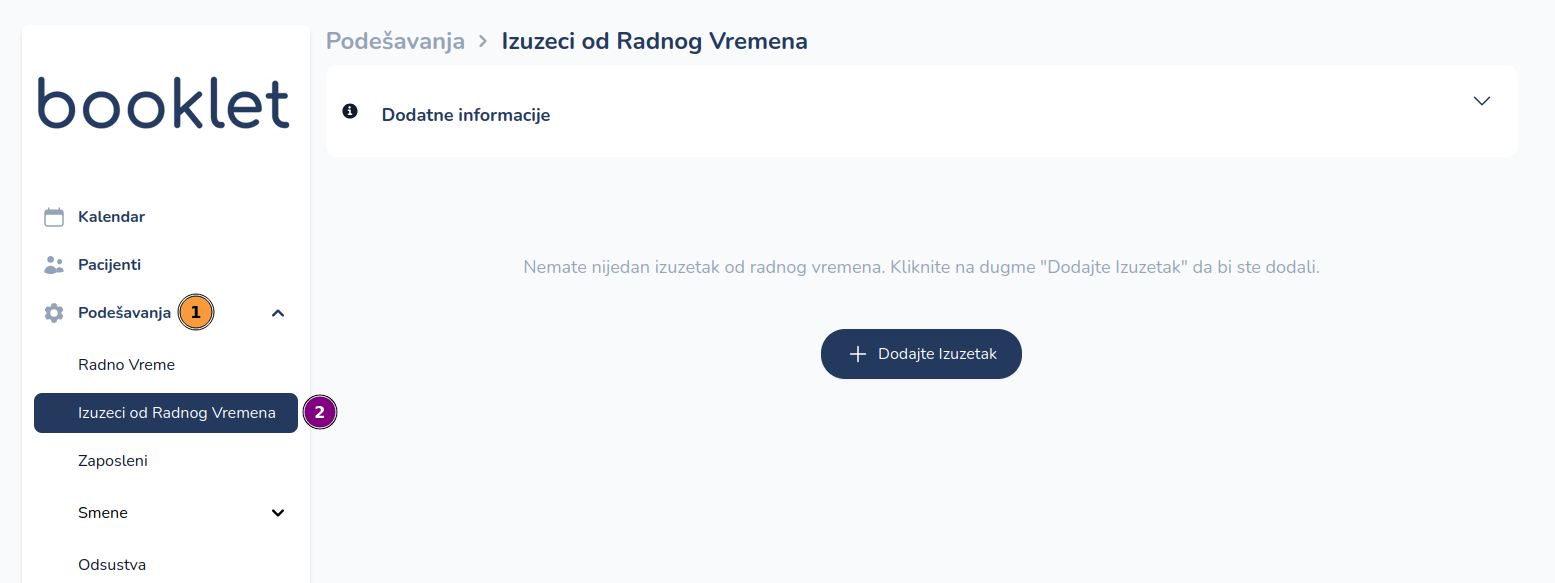1555x583 pixels.
Task: Click the Pacijenti people icon
Action: point(54,265)
